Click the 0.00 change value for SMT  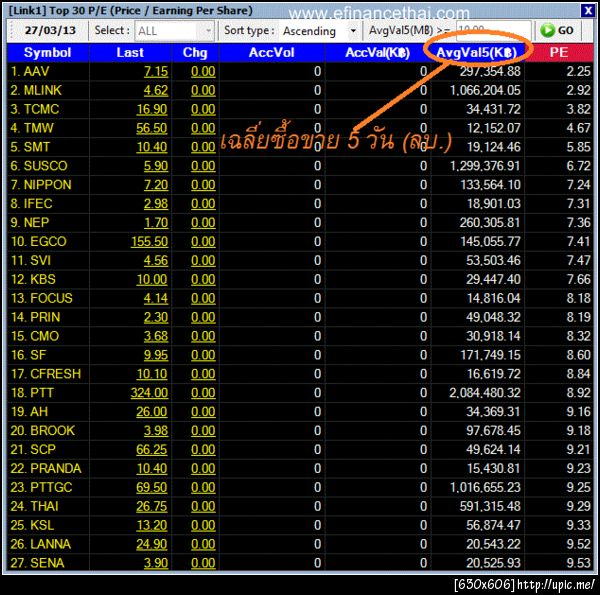click(x=203, y=147)
